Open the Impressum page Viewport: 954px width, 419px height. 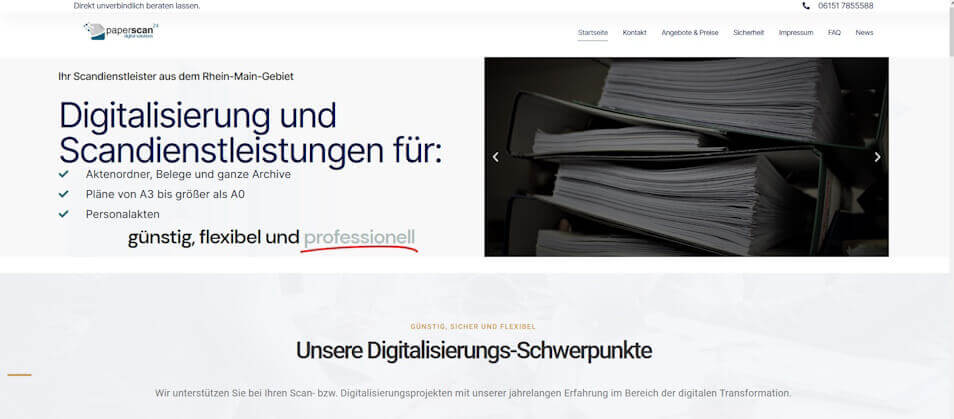point(796,33)
